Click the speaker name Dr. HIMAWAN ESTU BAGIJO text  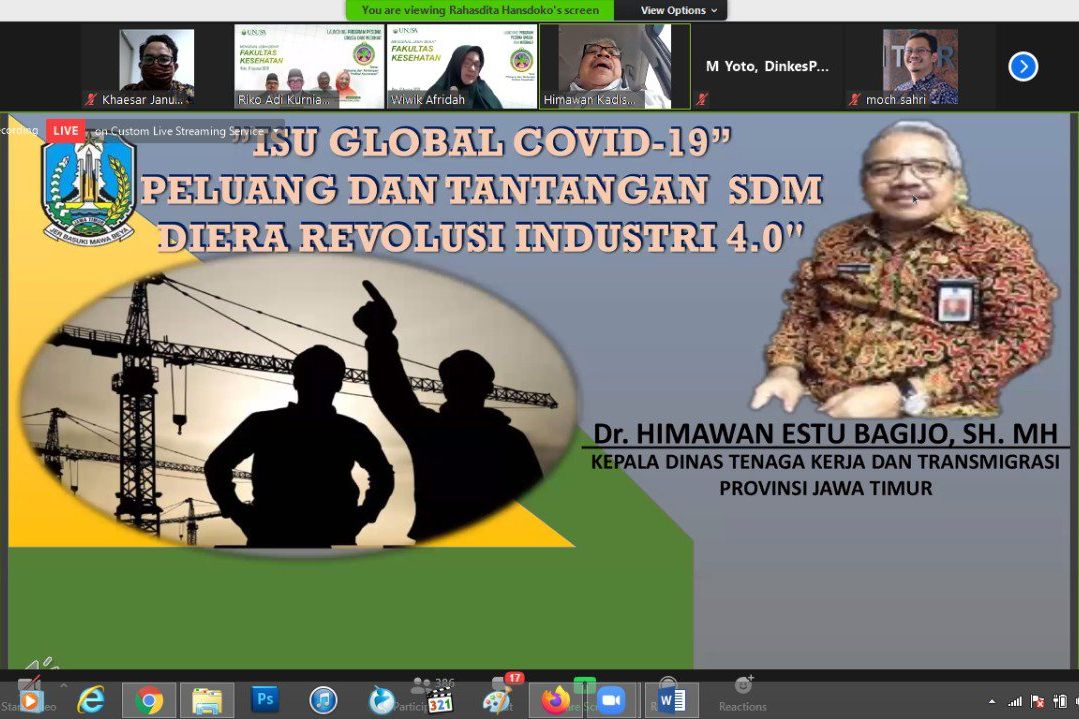825,433
